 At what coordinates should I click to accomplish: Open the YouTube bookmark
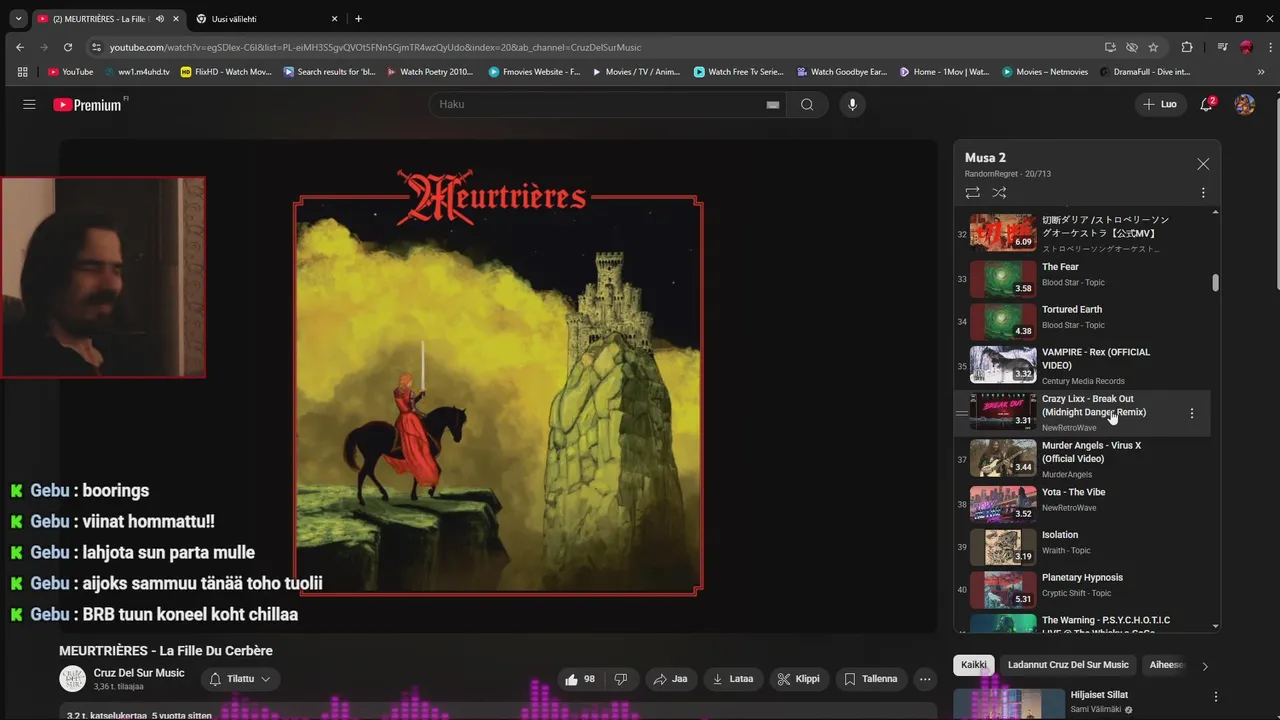[x=70, y=72]
